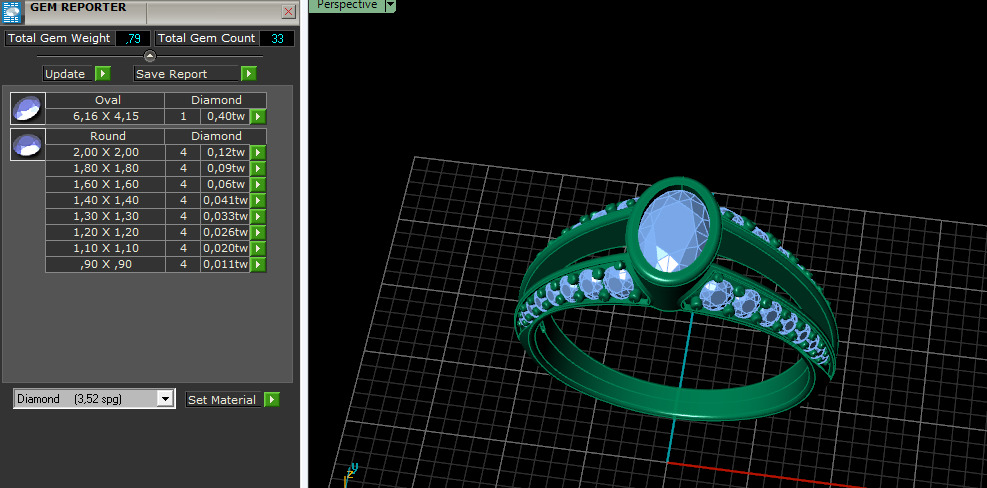Click the GEM REPORTER title bar text

coord(79,8)
